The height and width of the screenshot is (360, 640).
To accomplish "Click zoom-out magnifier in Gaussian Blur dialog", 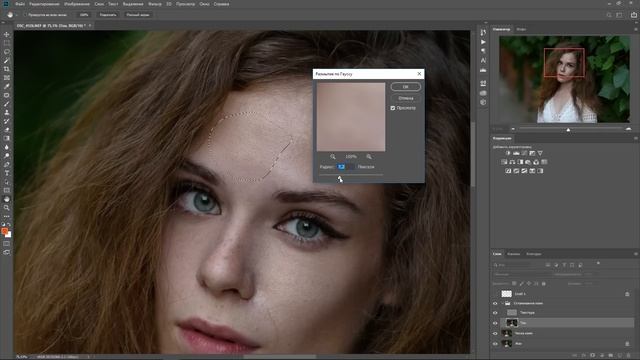I will (333, 157).
